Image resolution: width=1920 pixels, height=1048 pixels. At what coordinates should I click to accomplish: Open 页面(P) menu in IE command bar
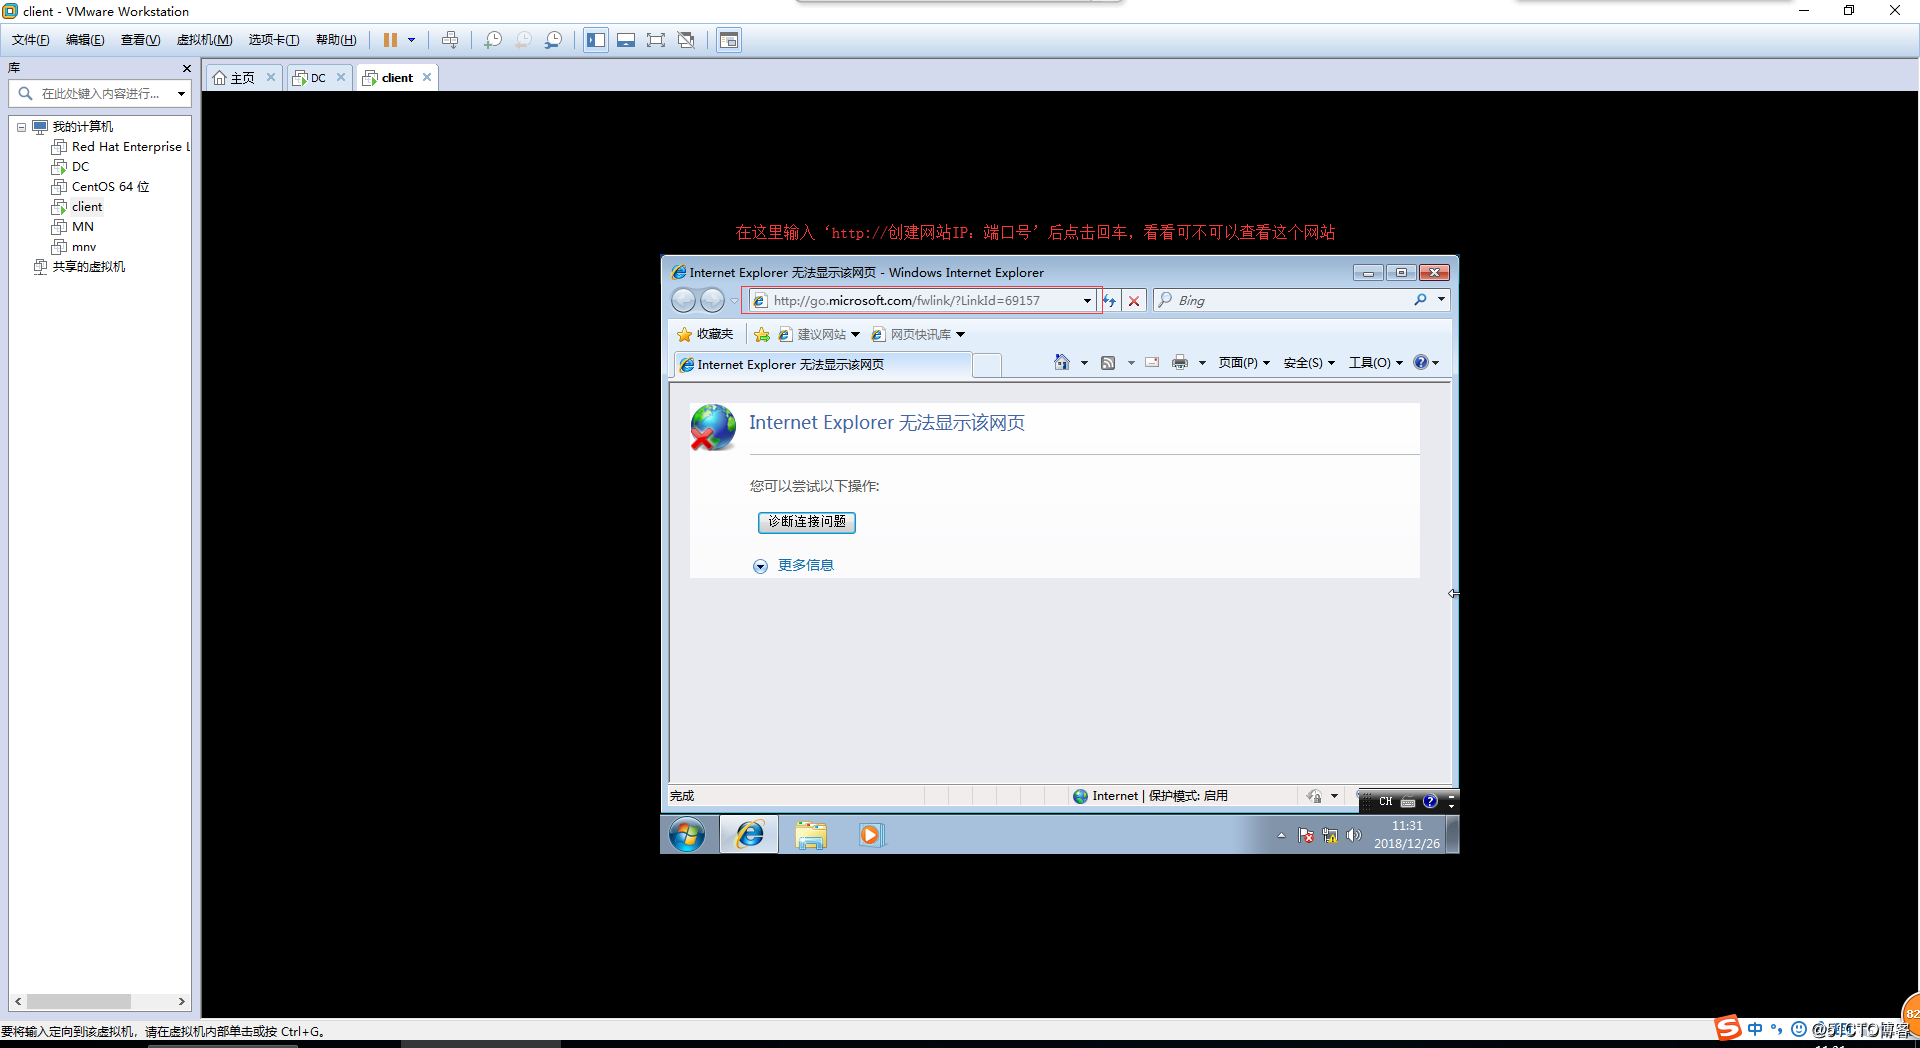click(x=1244, y=363)
